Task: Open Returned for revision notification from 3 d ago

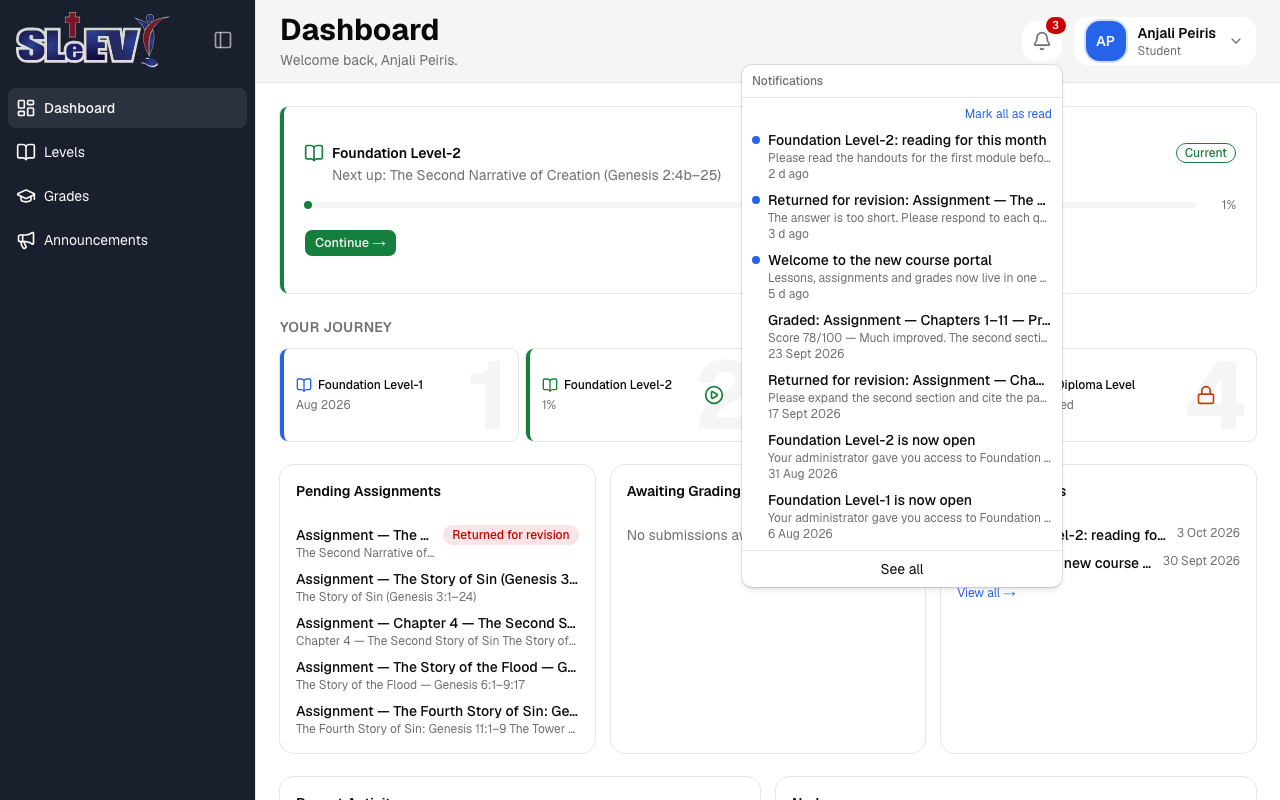Action: coord(902,217)
